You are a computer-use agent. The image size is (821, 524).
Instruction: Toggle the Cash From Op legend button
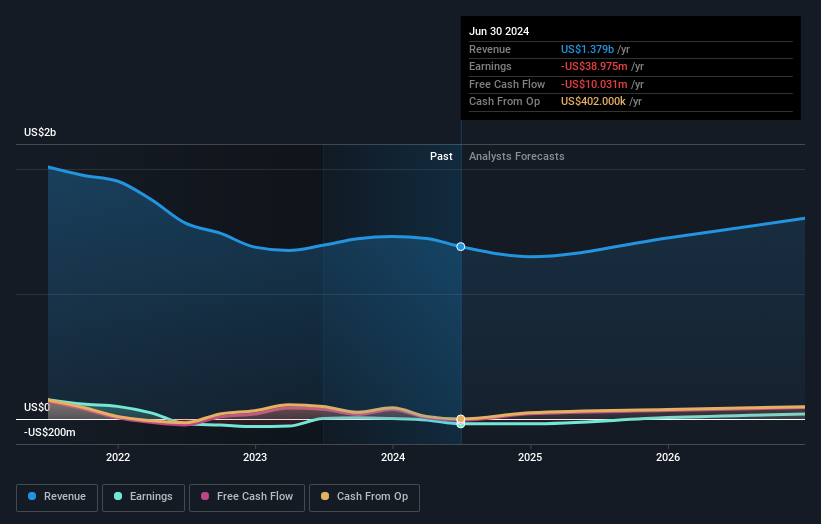pos(364,497)
